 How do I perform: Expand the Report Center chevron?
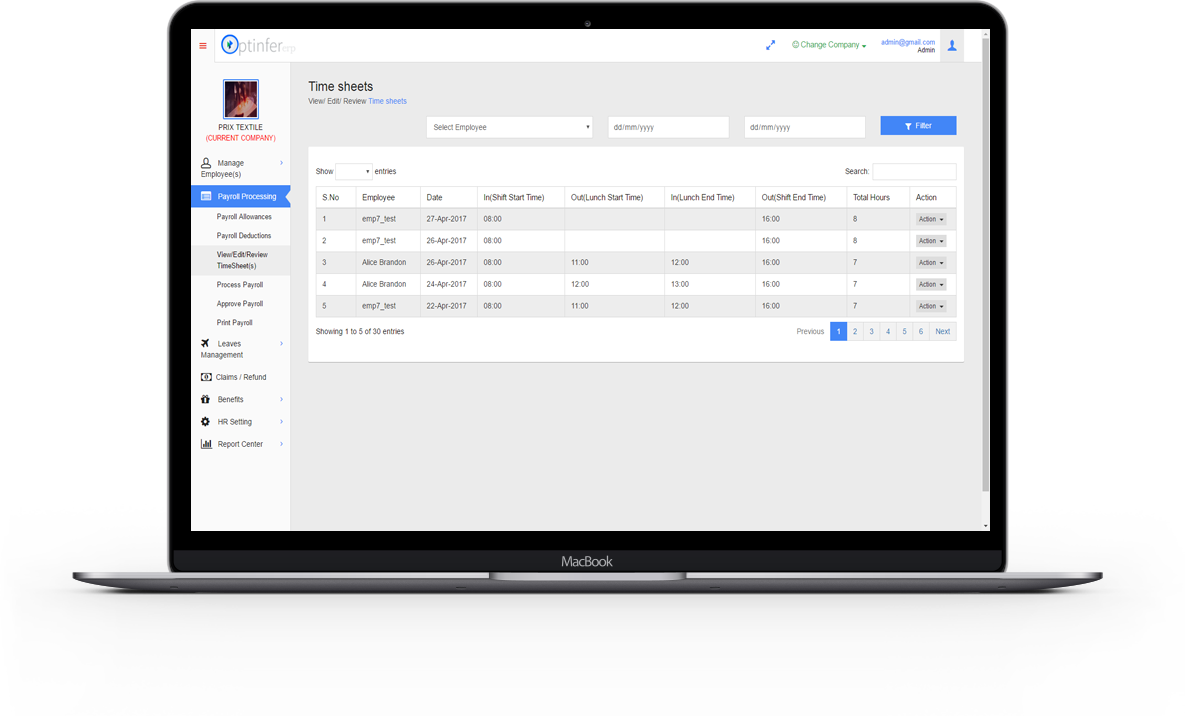281,444
